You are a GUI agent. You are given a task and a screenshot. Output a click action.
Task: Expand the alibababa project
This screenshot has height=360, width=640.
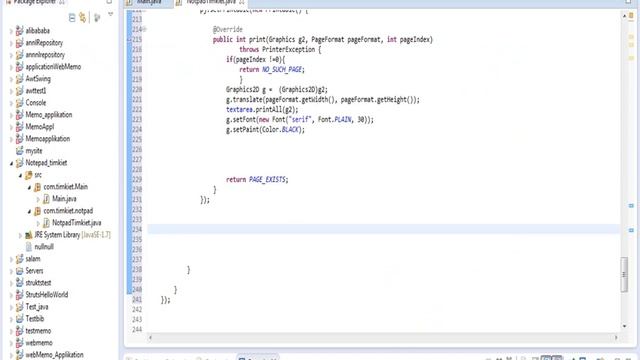click(x=11, y=31)
